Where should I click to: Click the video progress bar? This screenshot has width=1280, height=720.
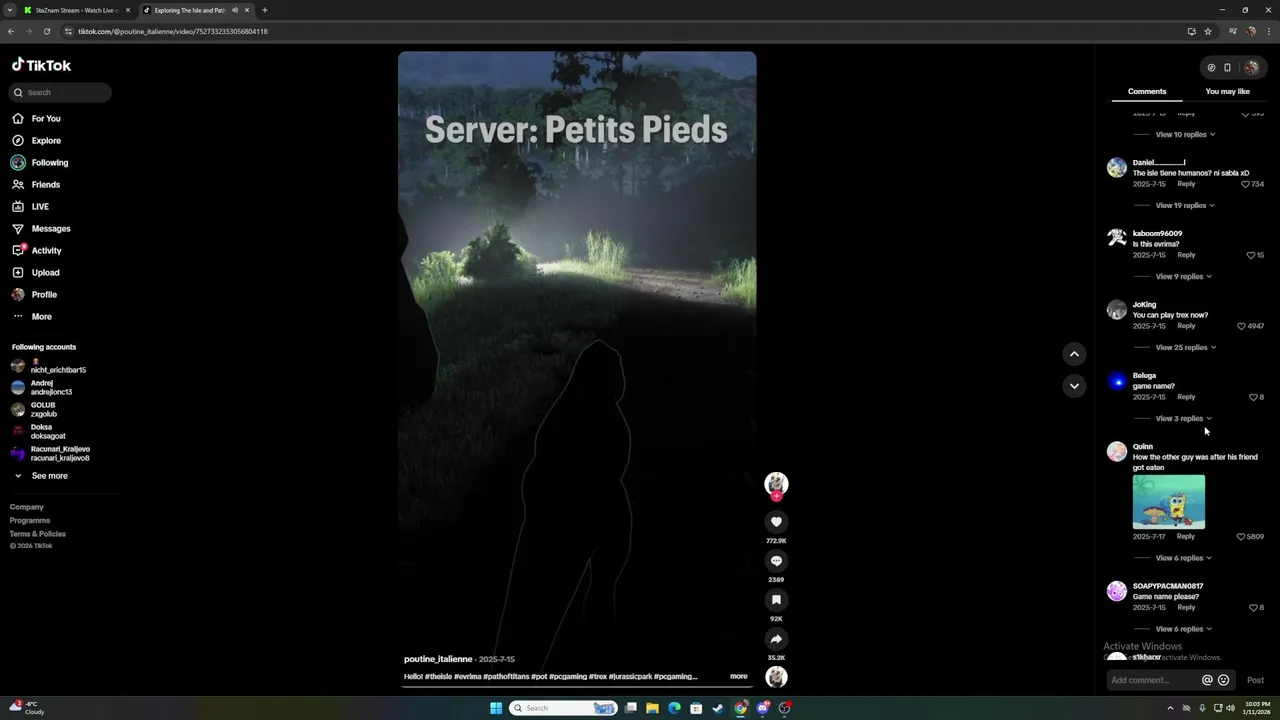tap(577, 689)
